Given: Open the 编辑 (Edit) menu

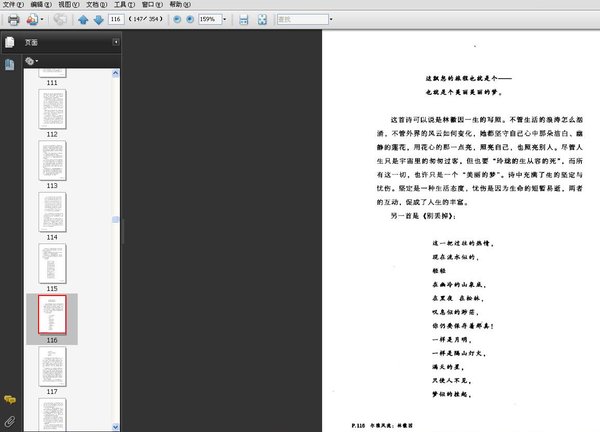Looking at the screenshot, I should pyautogui.click(x=41, y=5).
